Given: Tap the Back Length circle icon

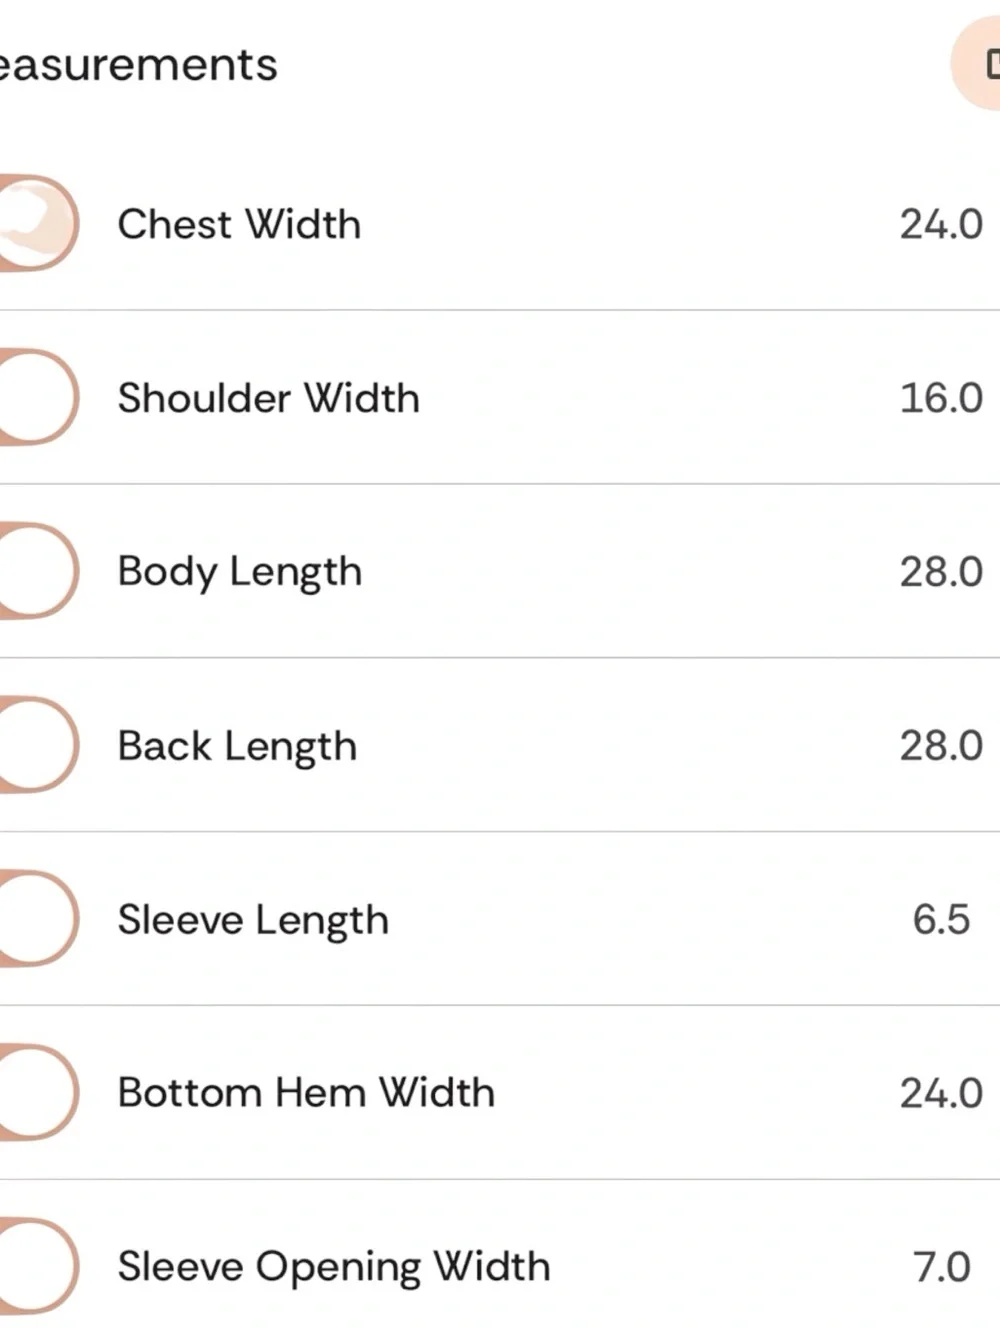Looking at the screenshot, I should coord(38,745).
